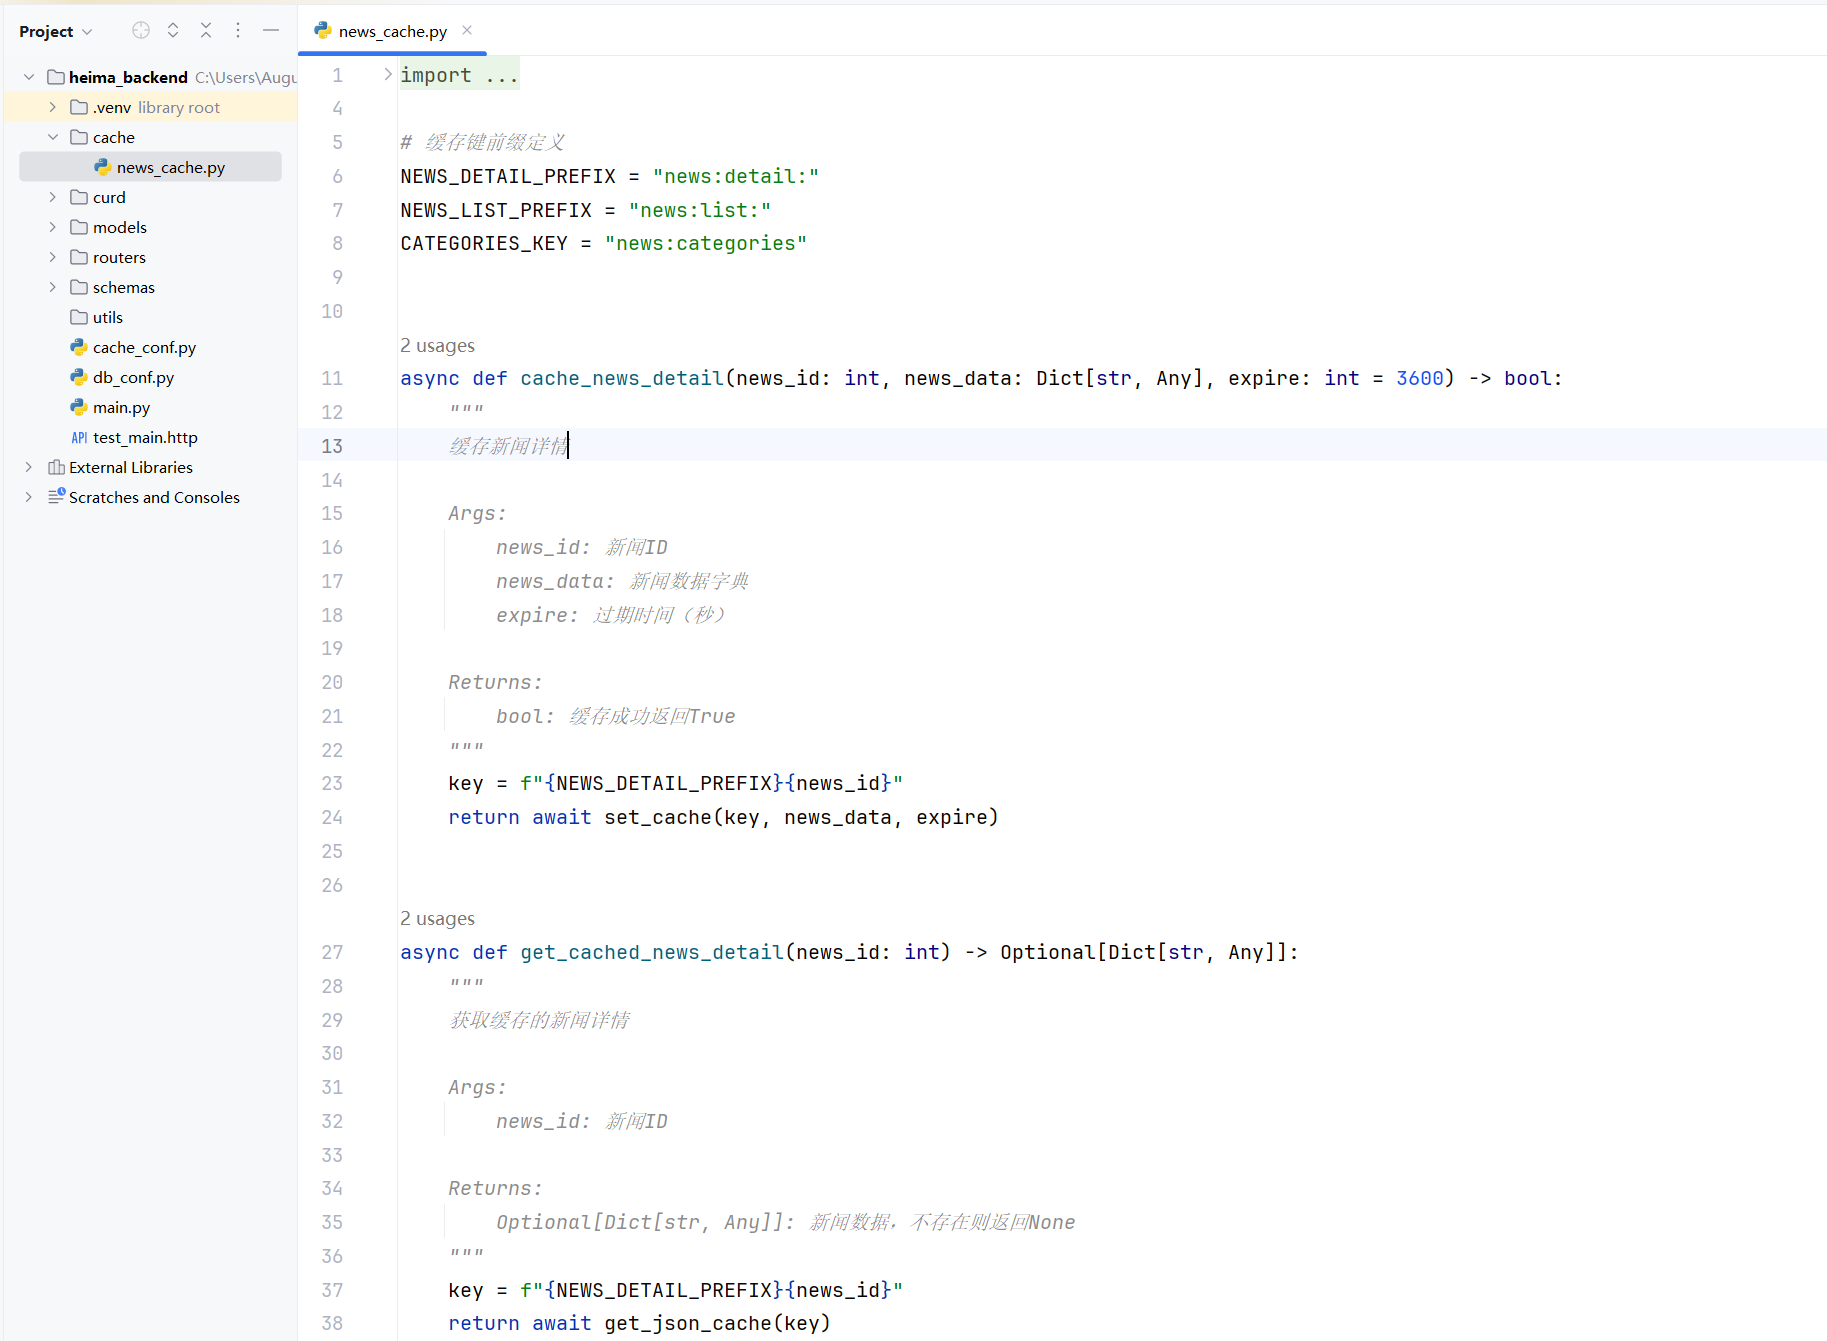Close the news_cache.py tab
Viewport: 1827px width, 1341px height.
coord(466,30)
